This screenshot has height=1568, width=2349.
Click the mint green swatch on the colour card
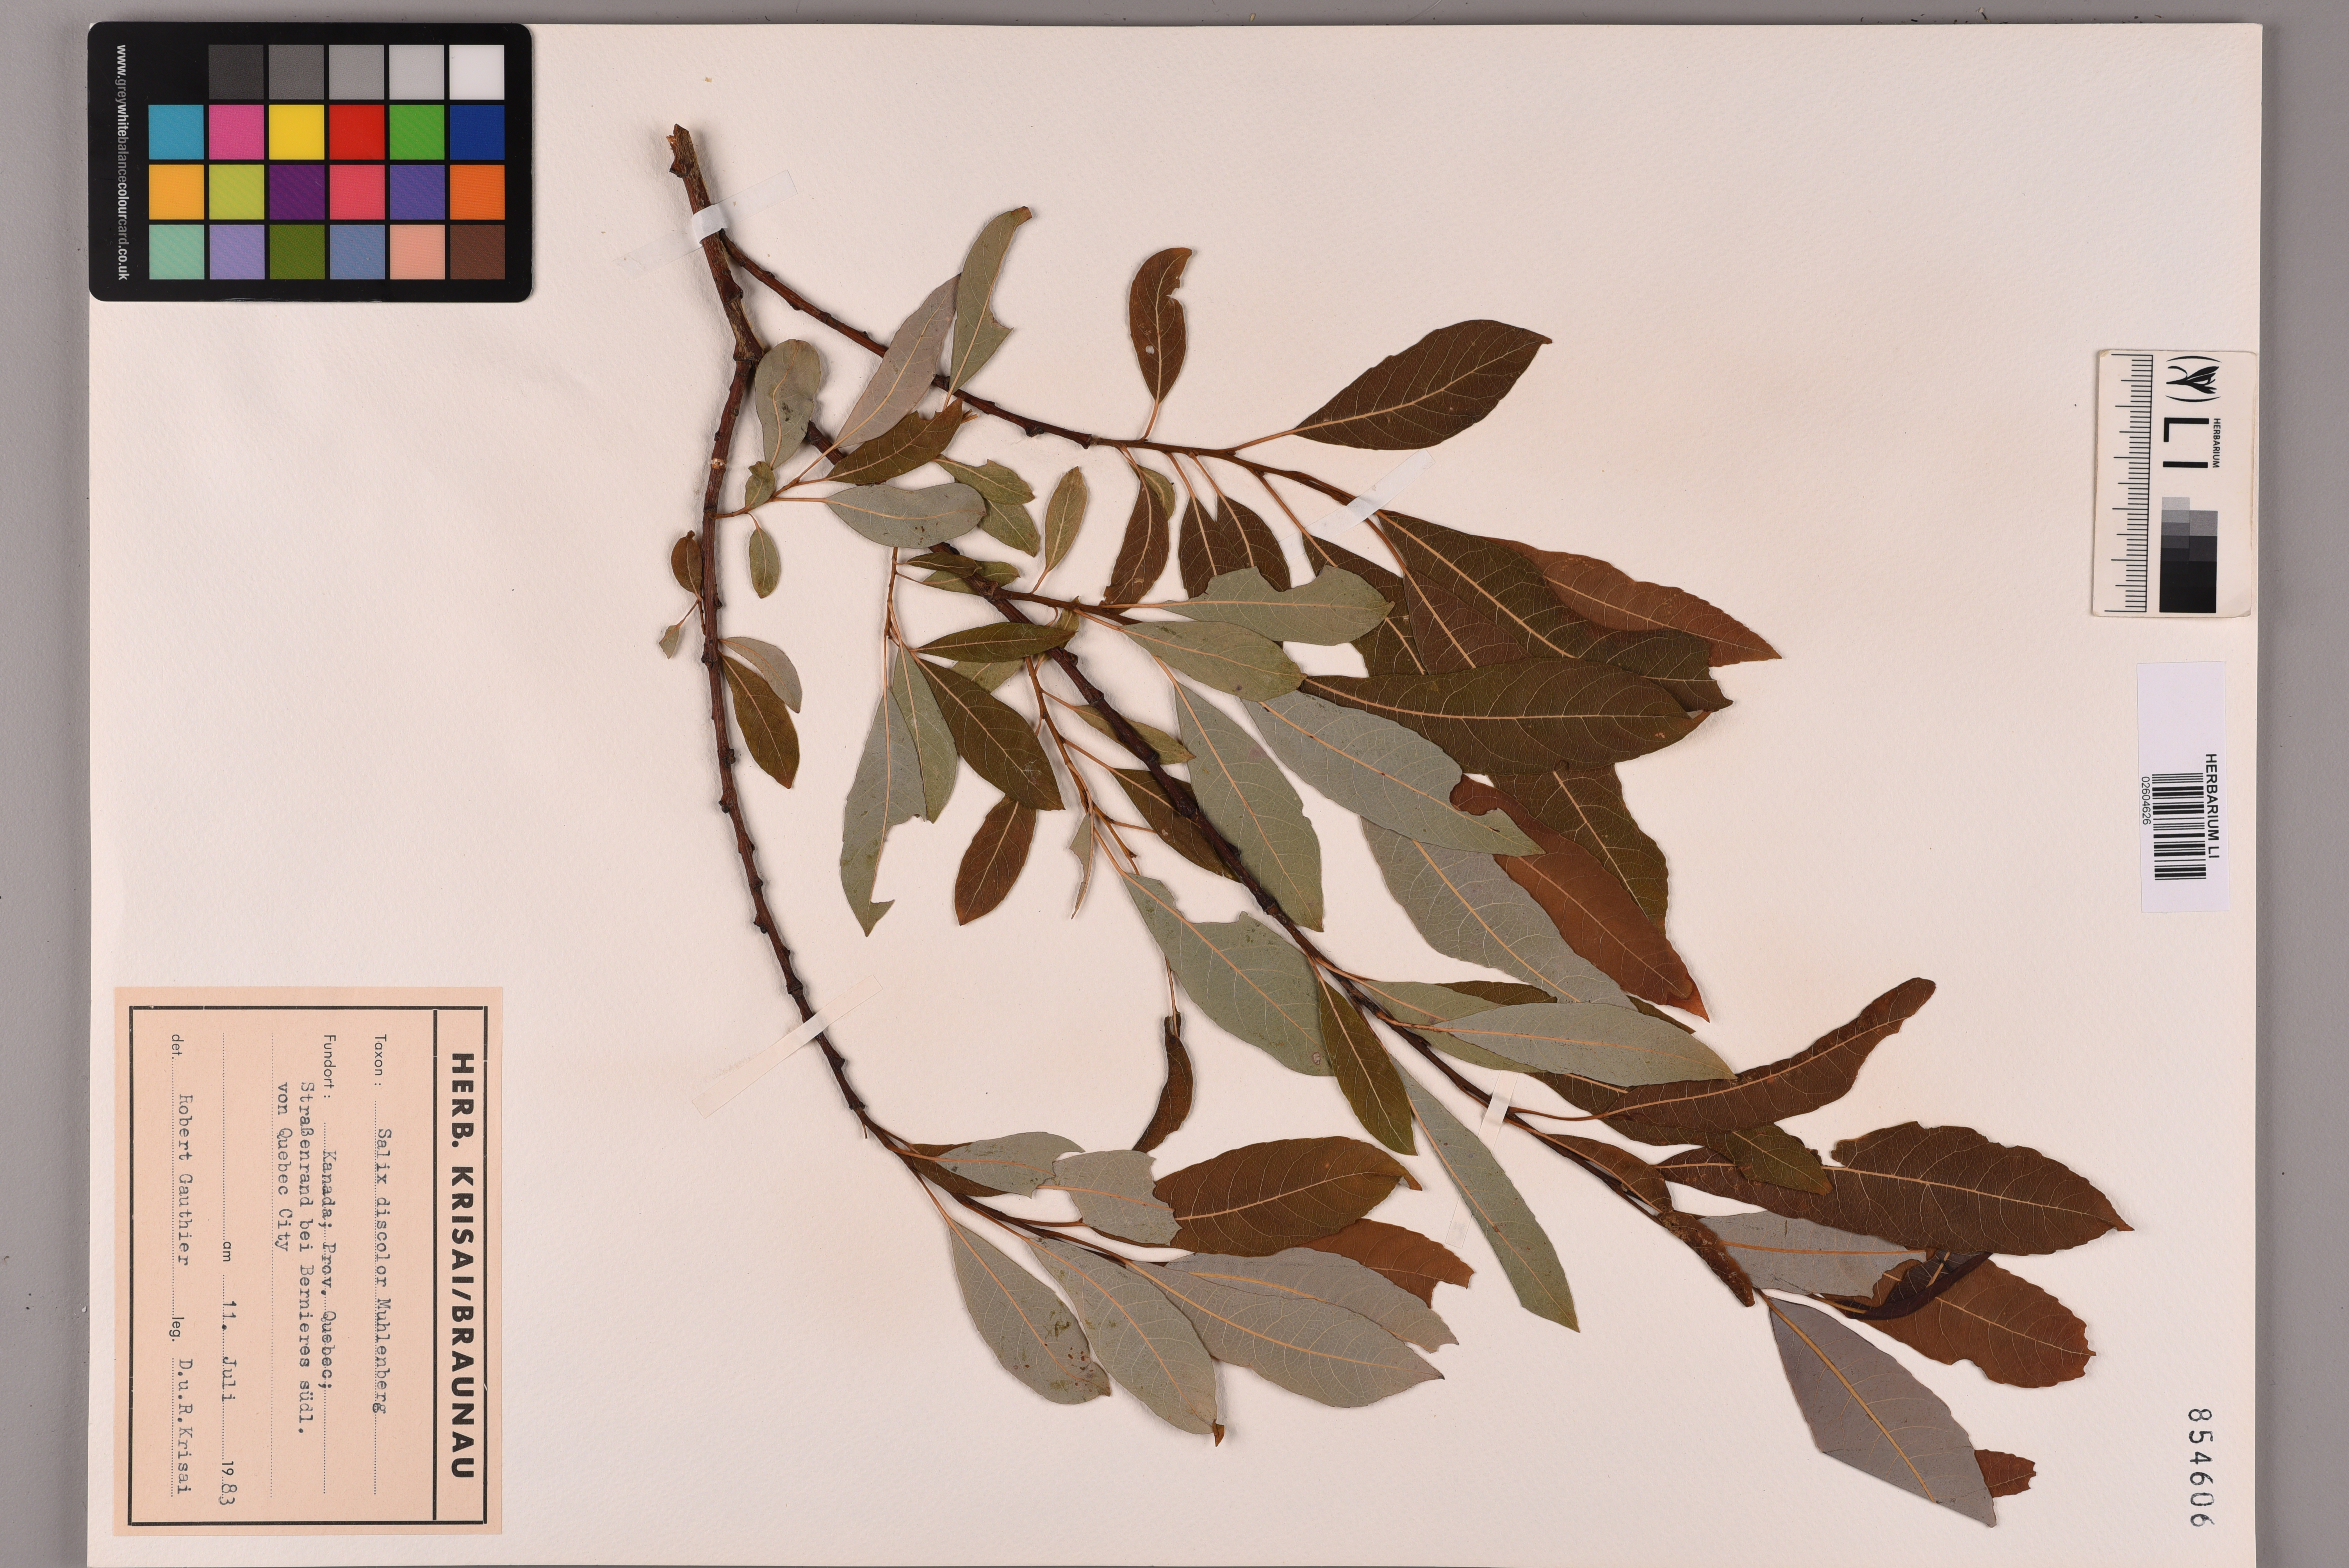[x=176, y=251]
